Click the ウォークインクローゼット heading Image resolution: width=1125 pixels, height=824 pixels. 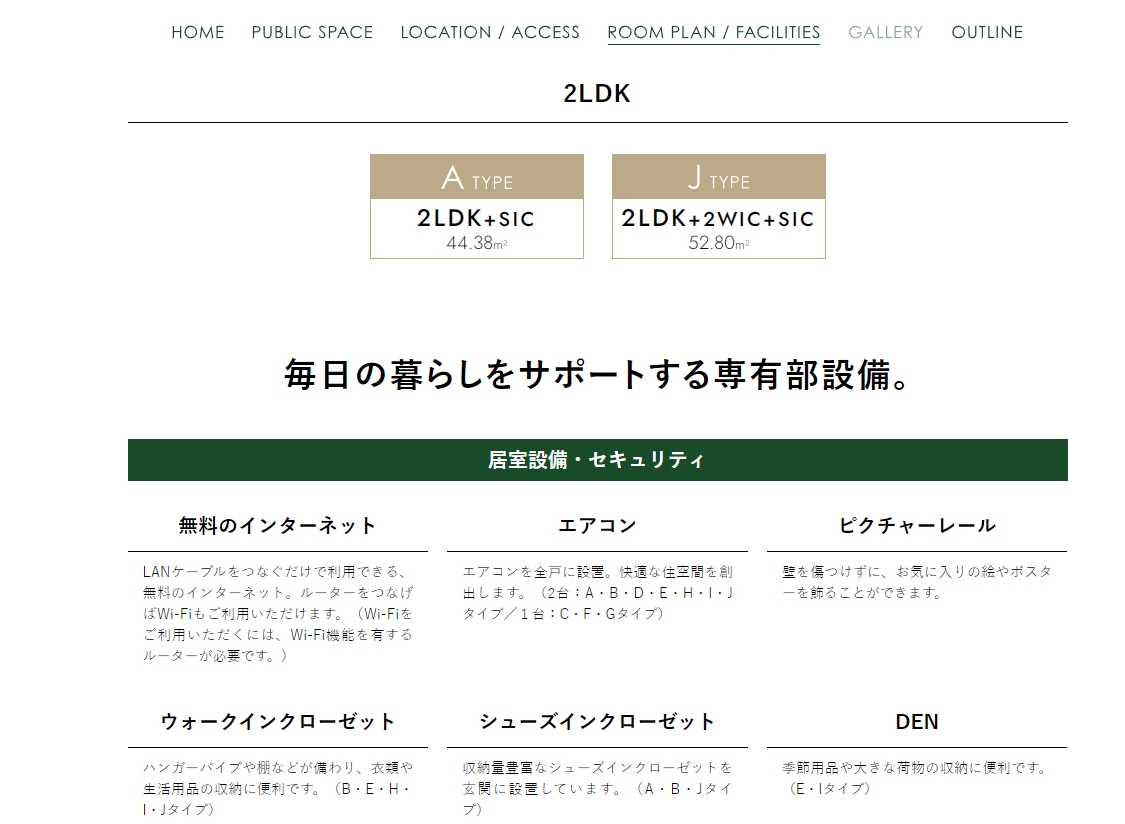tap(279, 720)
